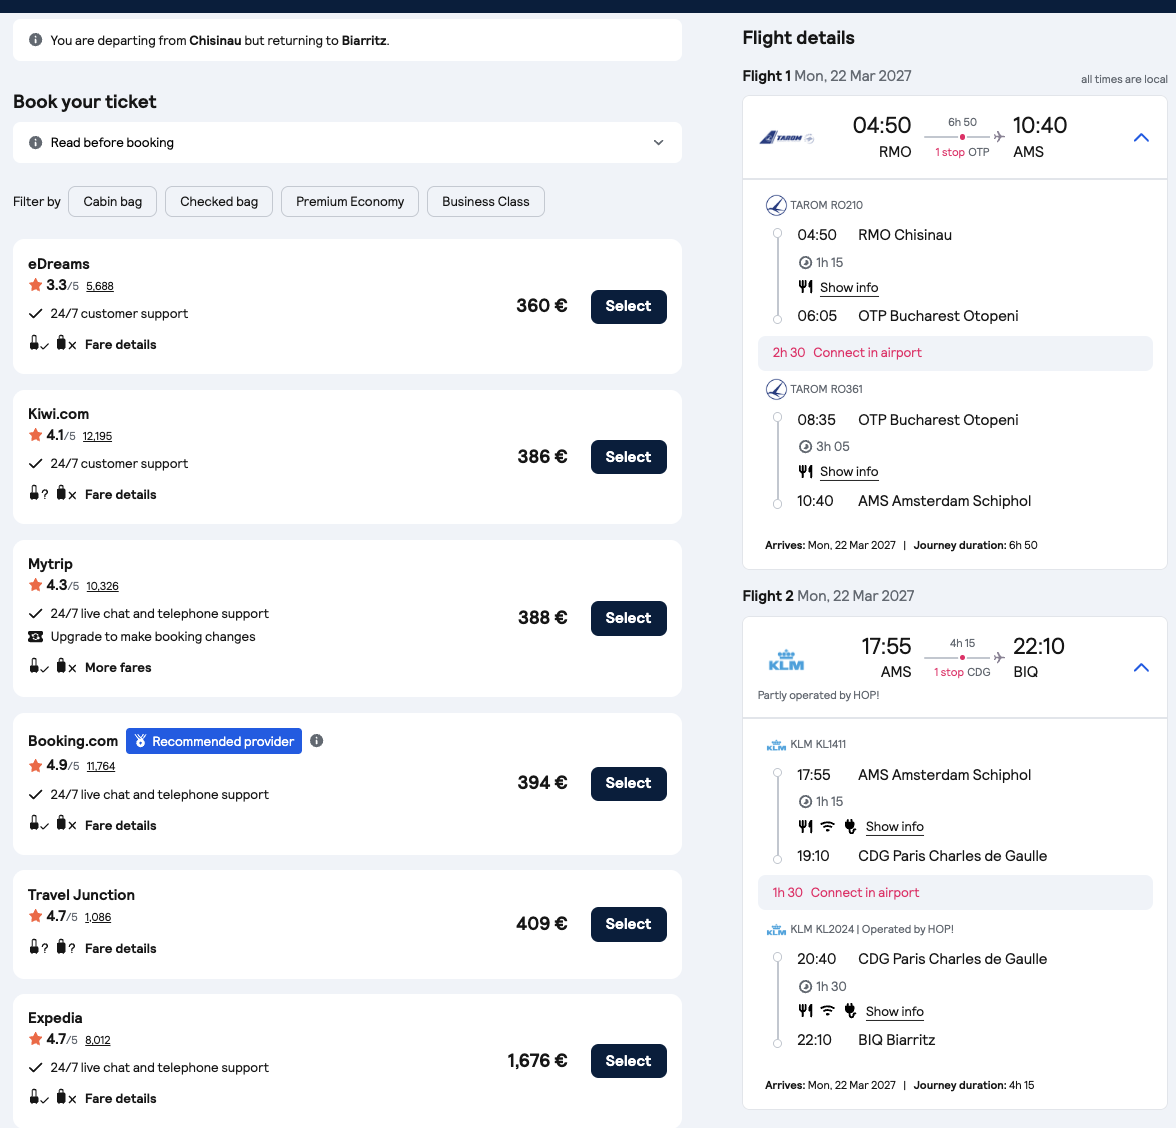Open Mytrip More fares

coord(118,668)
